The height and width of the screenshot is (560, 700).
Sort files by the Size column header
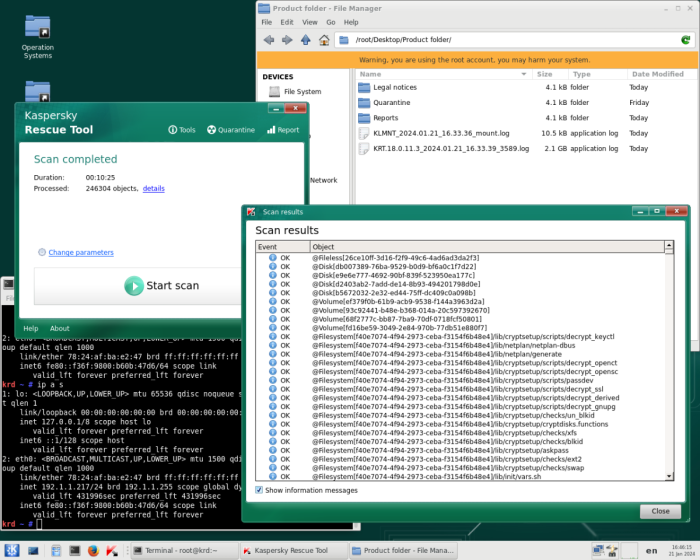[x=550, y=74]
